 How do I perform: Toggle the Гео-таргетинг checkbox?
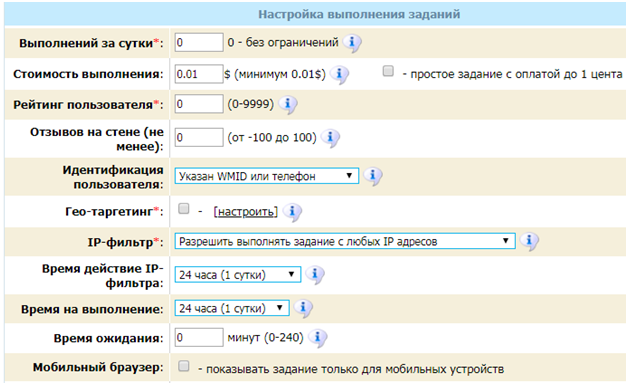pyautogui.click(x=183, y=208)
